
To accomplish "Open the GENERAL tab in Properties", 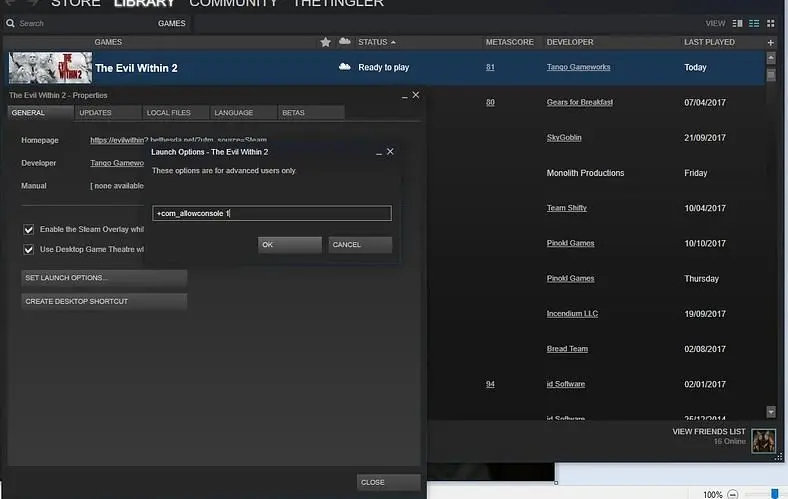I will (x=40, y=113).
